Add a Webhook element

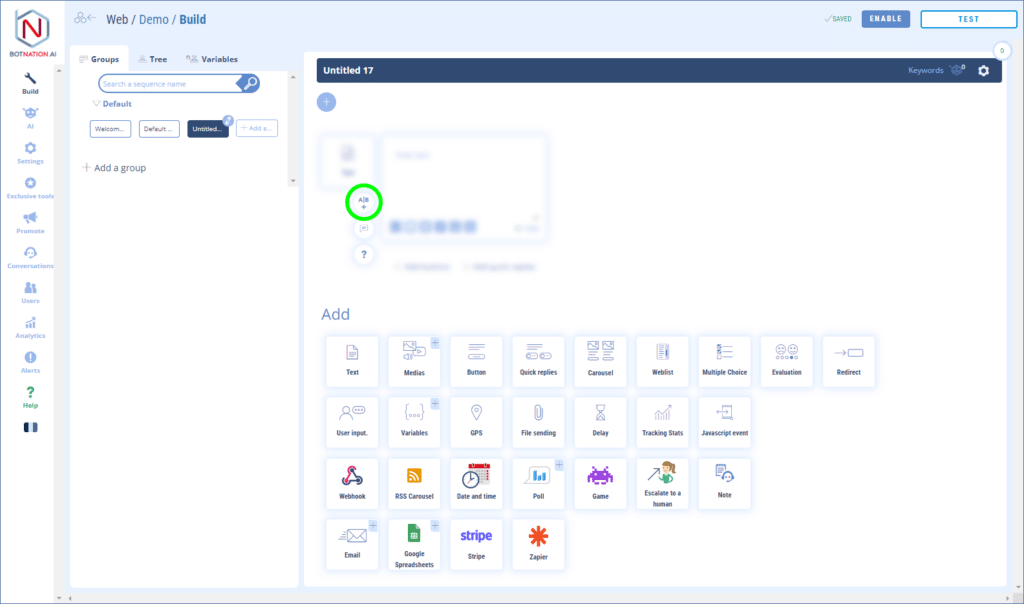point(352,484)
